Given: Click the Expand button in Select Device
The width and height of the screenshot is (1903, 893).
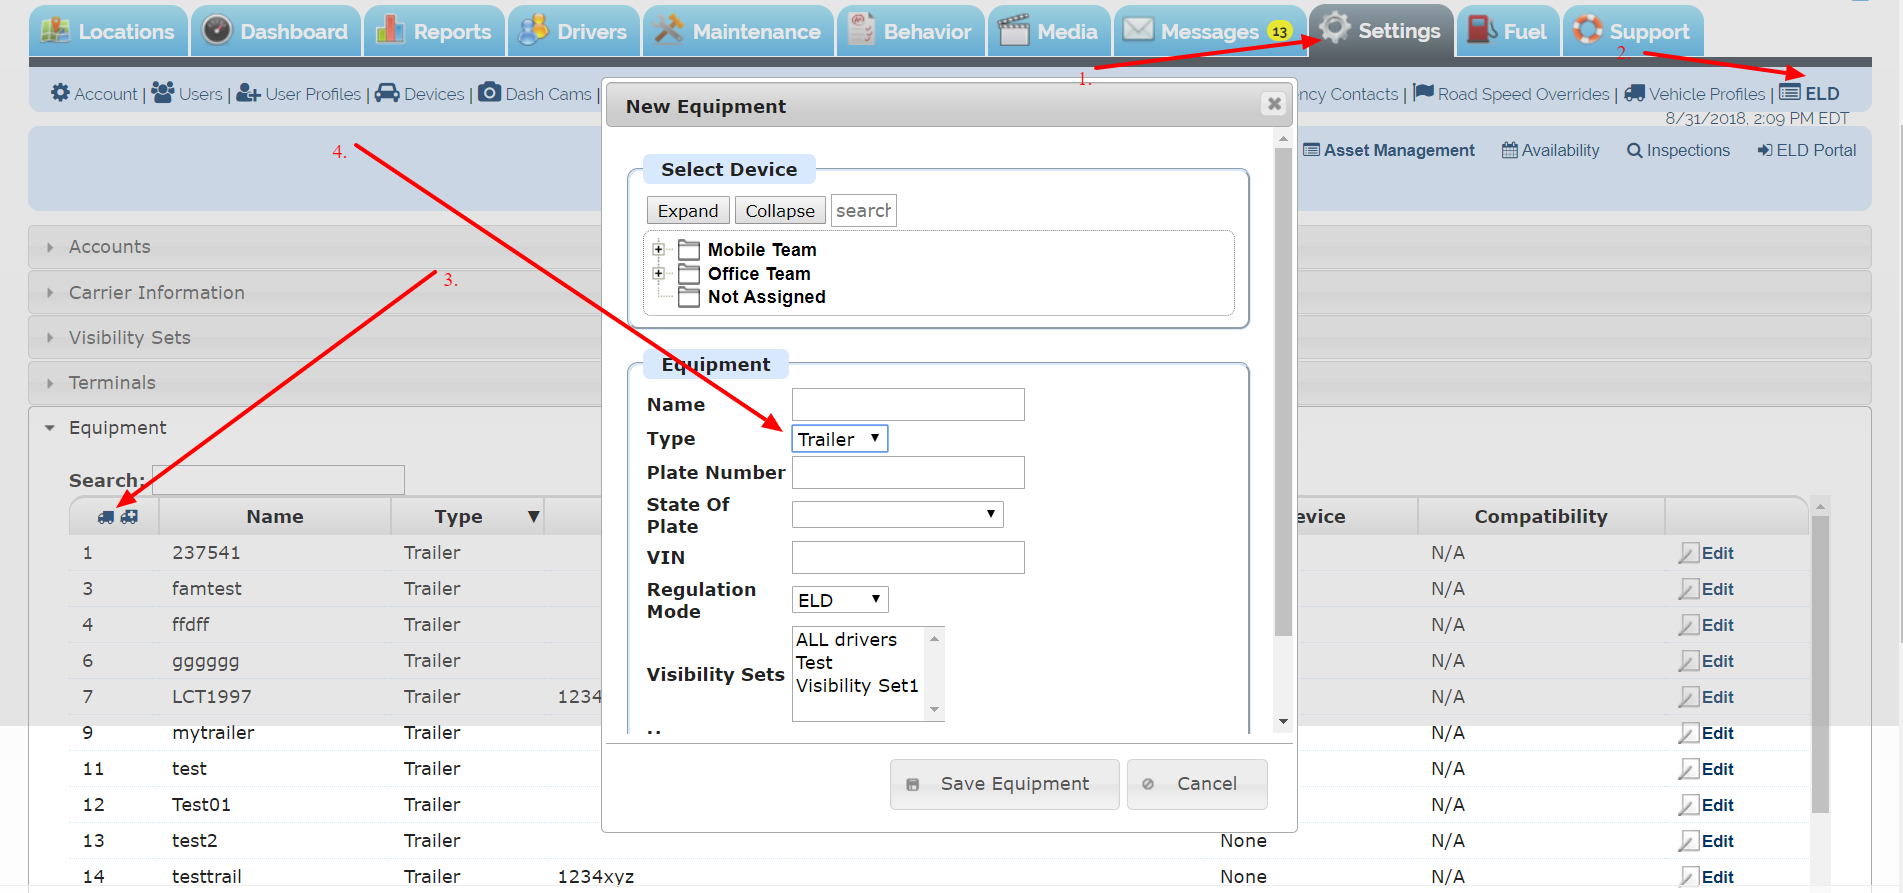Looking at the screenshot, I should [688, 211].
